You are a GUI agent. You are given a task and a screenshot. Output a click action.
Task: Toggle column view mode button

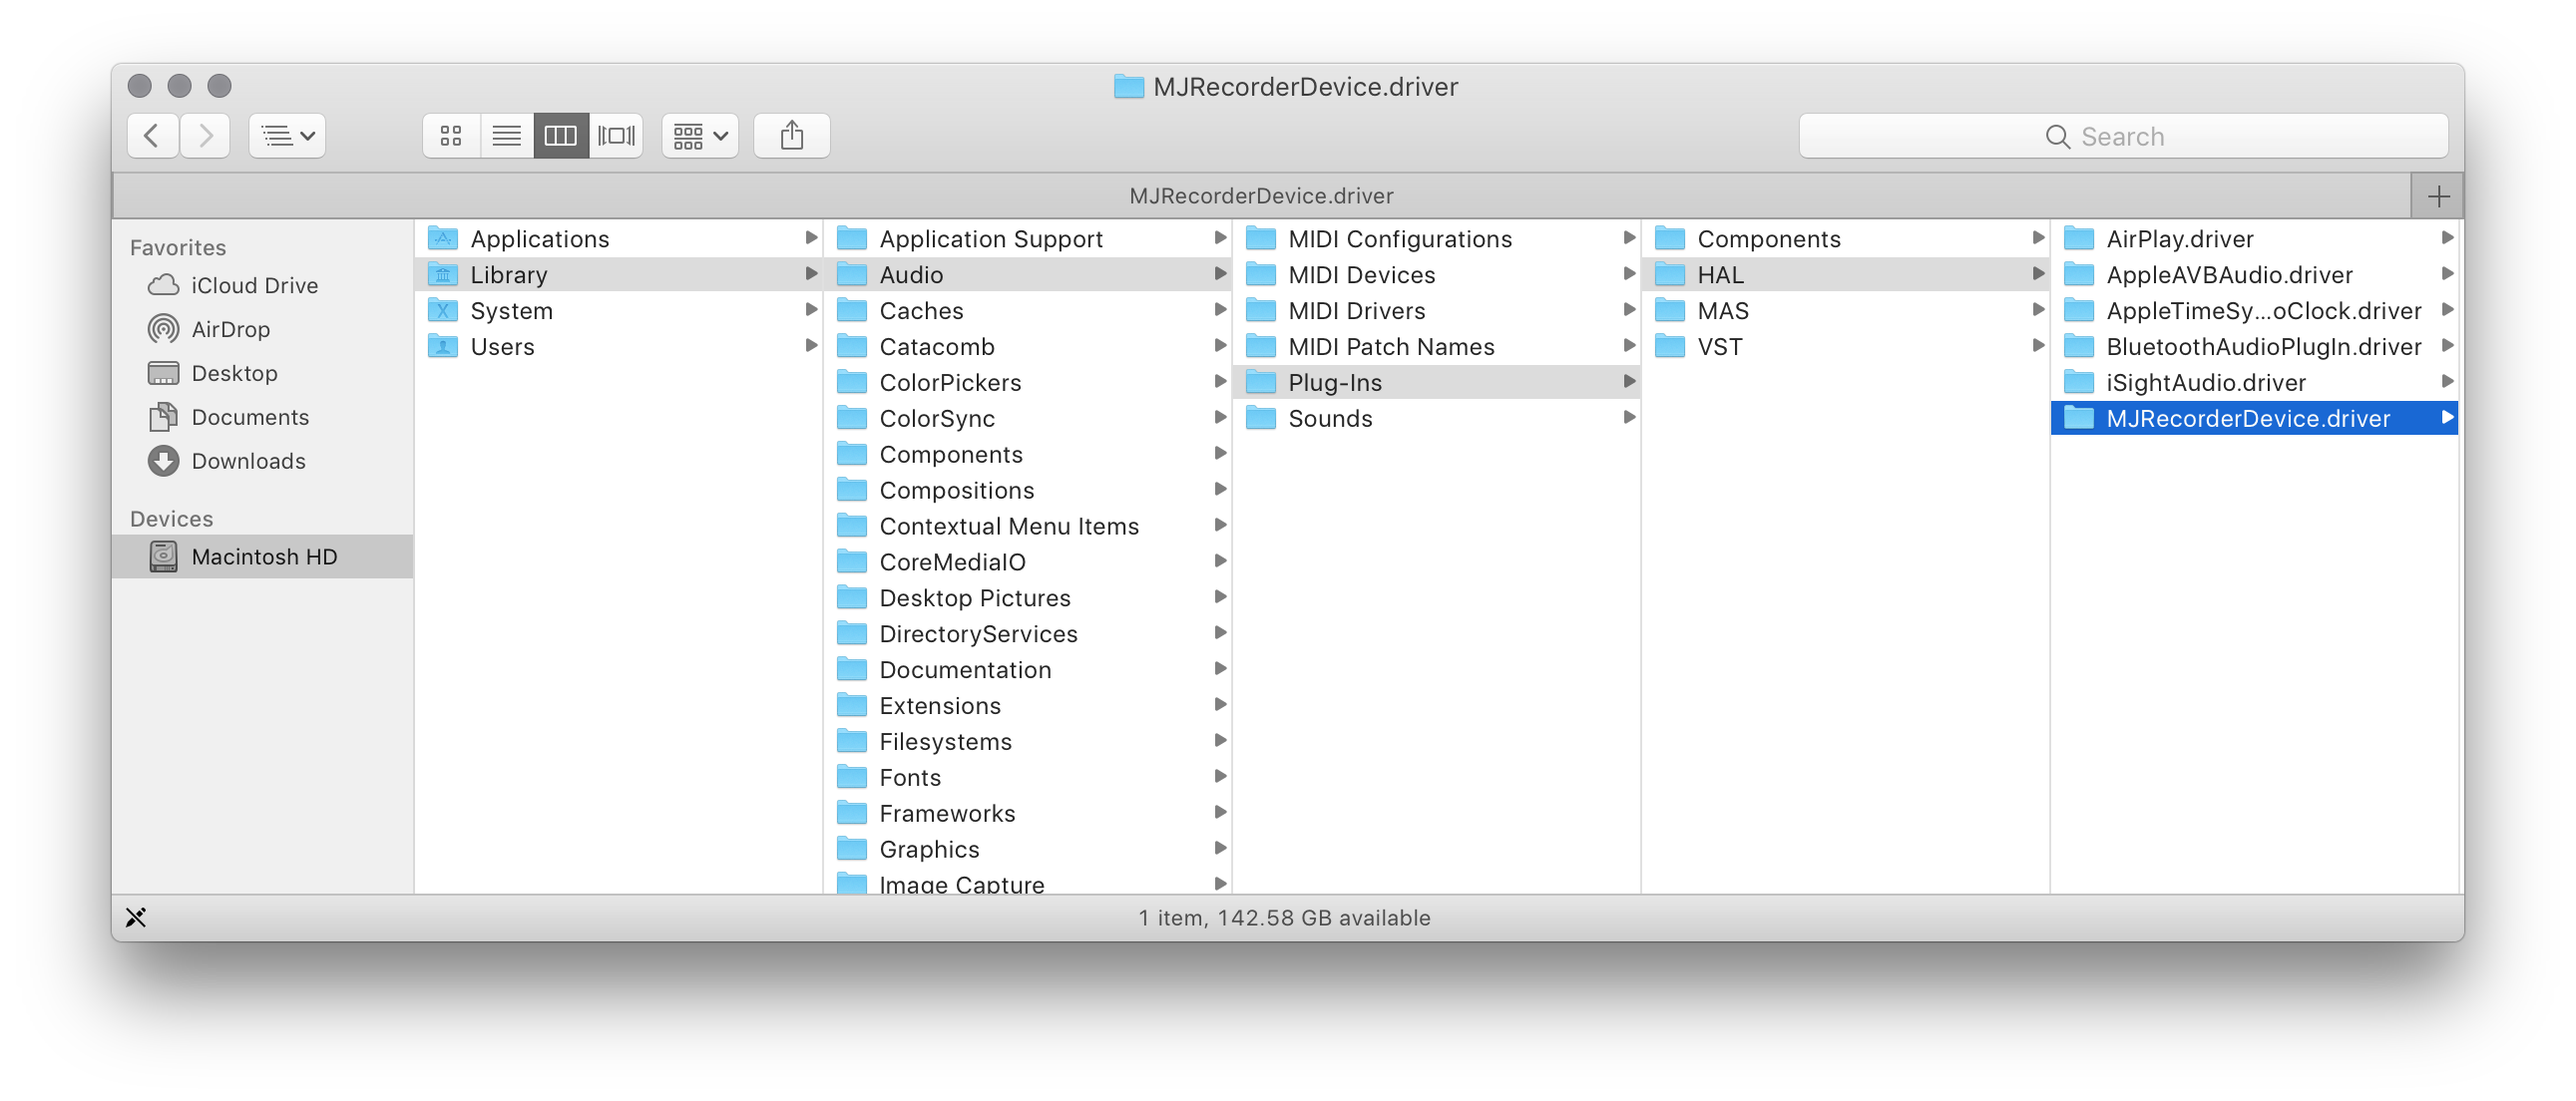click(x=560, y=136)
